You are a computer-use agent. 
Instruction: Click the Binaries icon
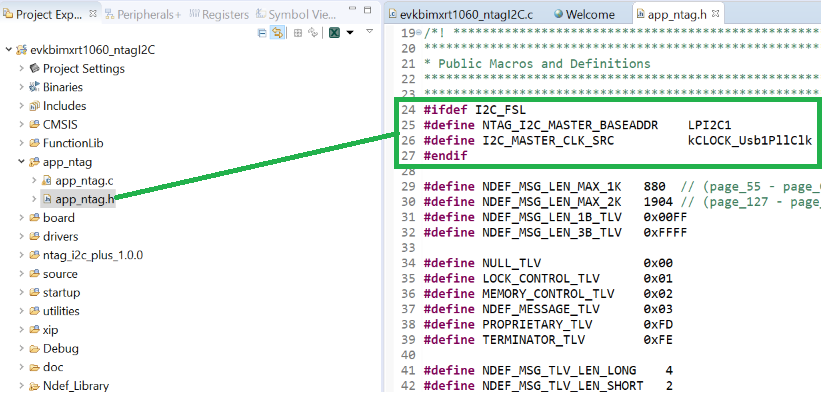[34, 87]
